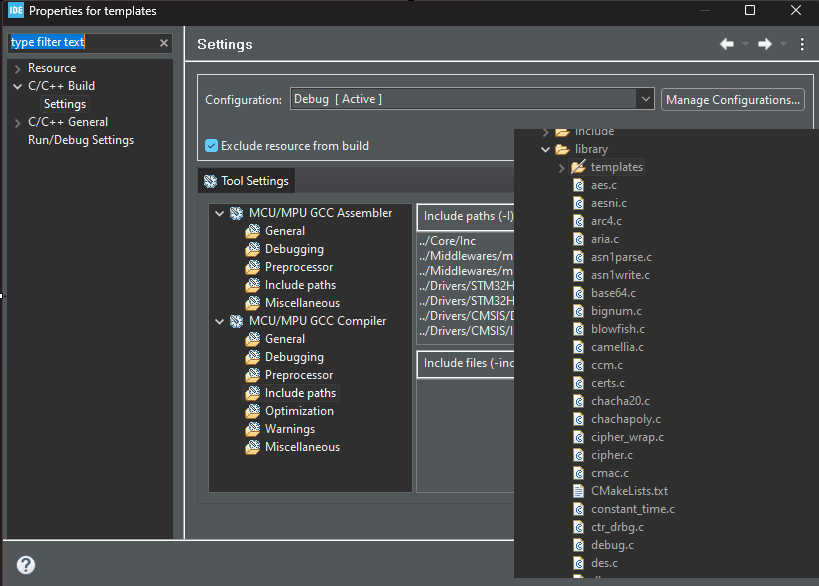Click the templates folder icon
This screenshot has width=819, height=586.
point(578,167)
